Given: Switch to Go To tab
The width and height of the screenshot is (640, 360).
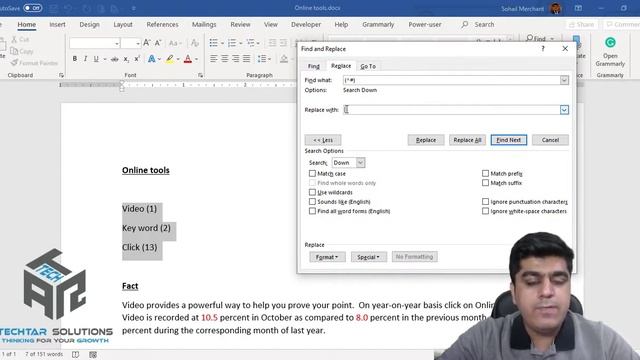Looking at the screenshot, I should [x=368, y=66].
